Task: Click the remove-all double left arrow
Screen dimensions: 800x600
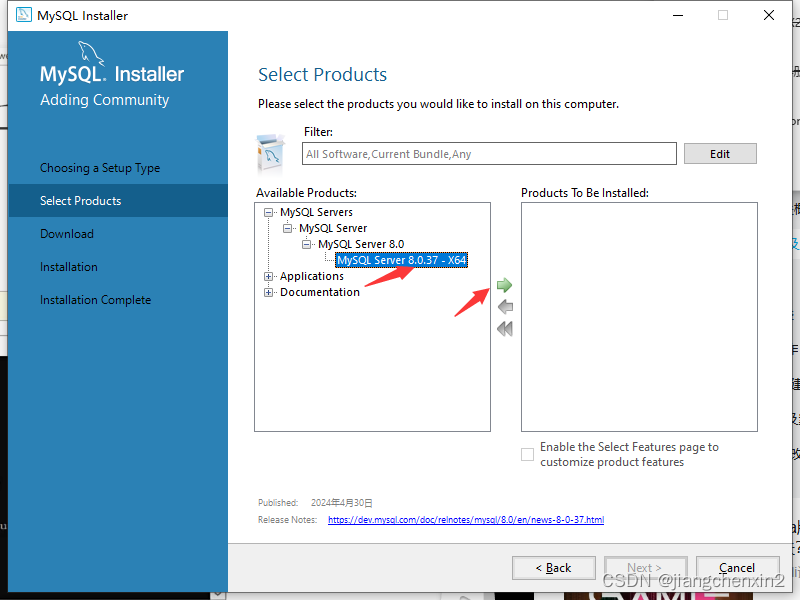Action: click(x=505, y=329)
